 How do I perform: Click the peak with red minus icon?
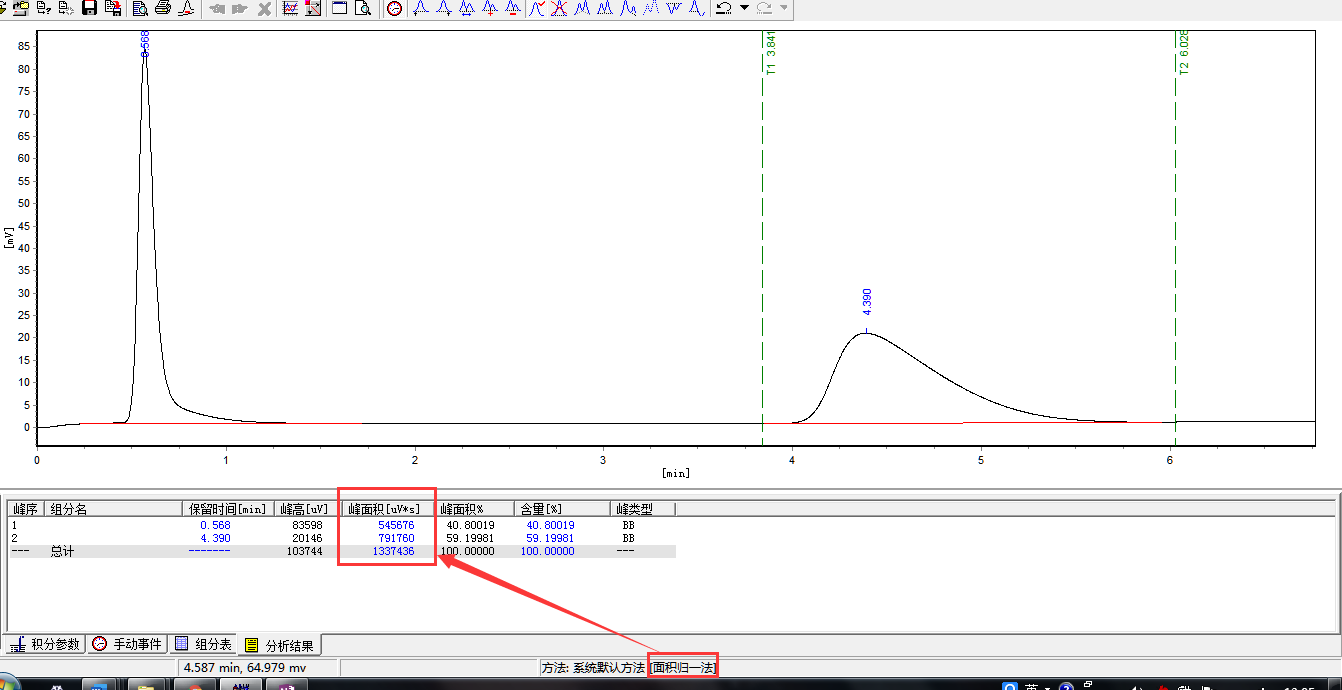point(512,9)
